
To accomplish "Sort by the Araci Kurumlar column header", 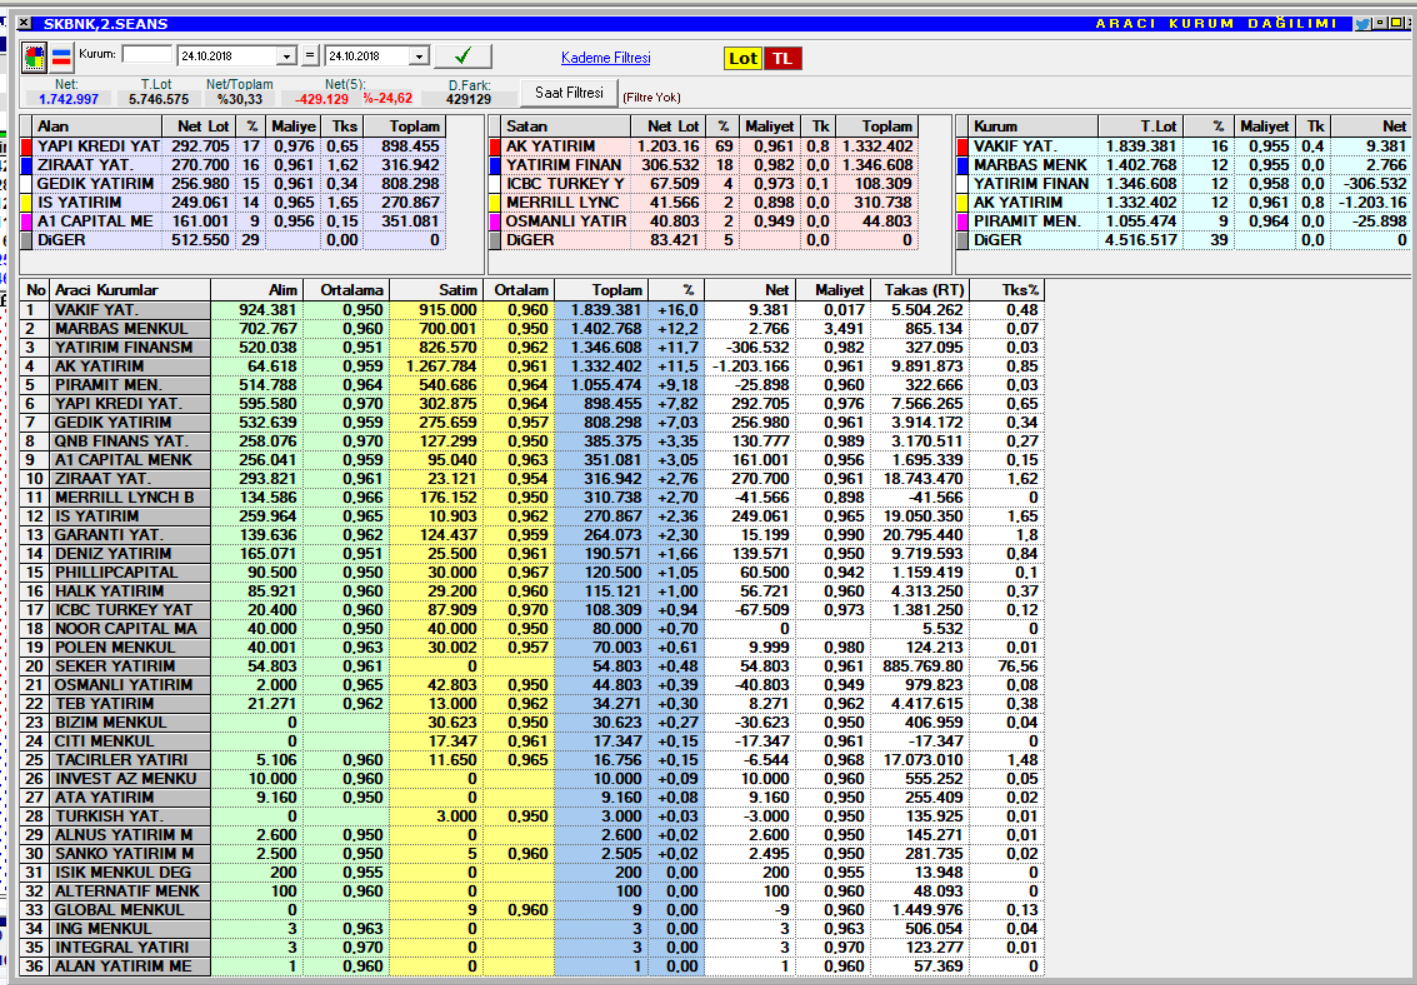I will click(130, 290).
